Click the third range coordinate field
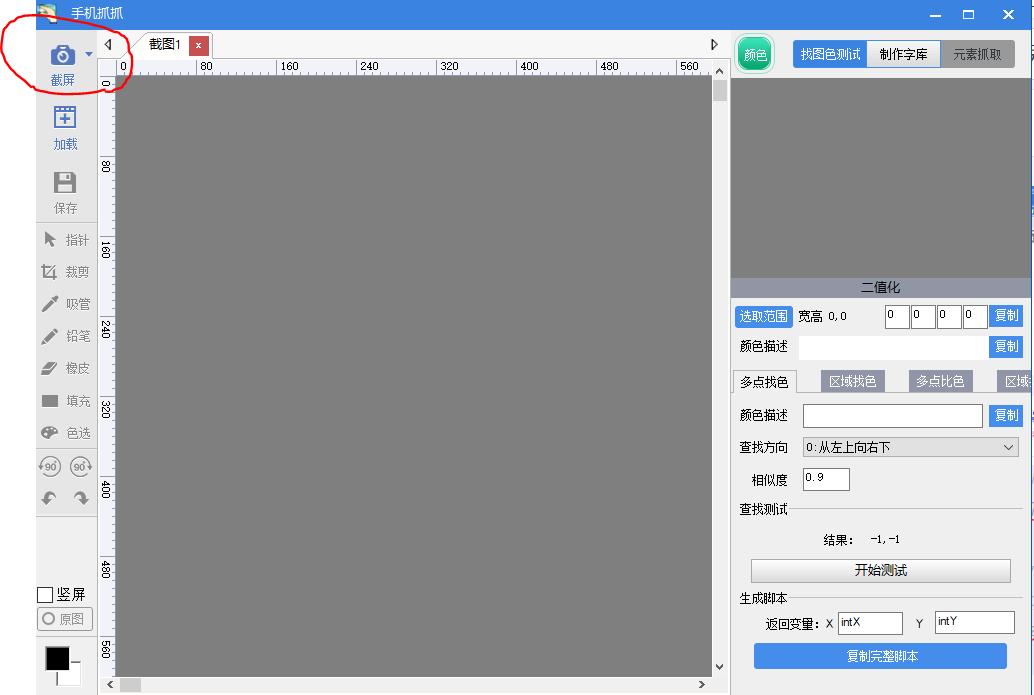The width and height of the screenshot is (1034, 695). pyautogui.click(x=949, y=317)
